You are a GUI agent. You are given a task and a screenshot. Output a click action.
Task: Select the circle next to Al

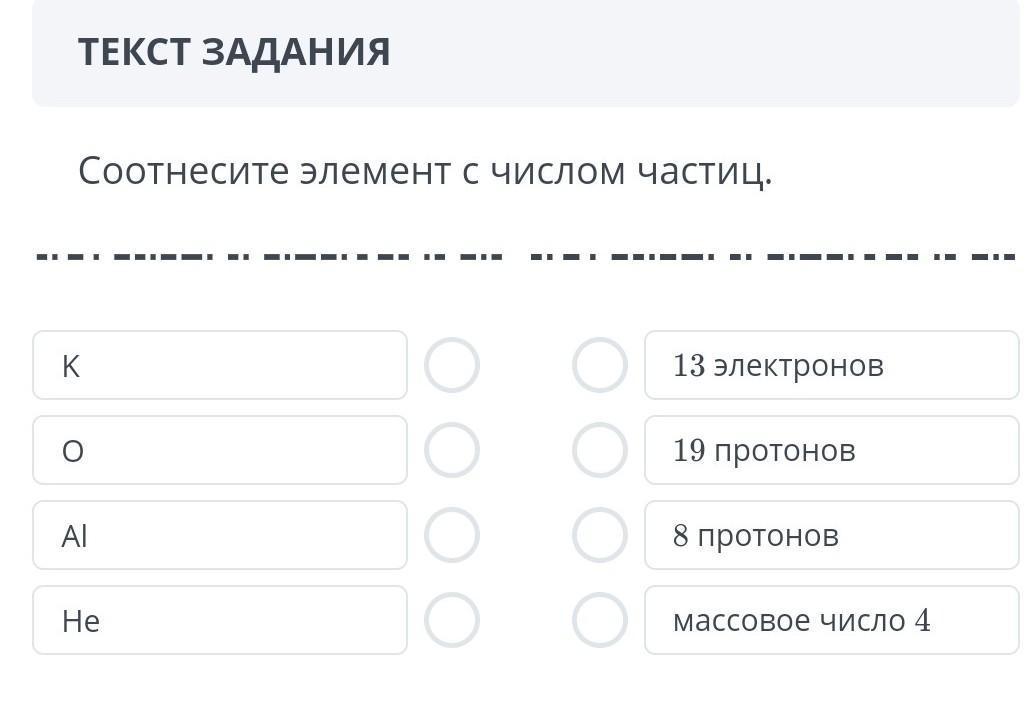(452, 535)
